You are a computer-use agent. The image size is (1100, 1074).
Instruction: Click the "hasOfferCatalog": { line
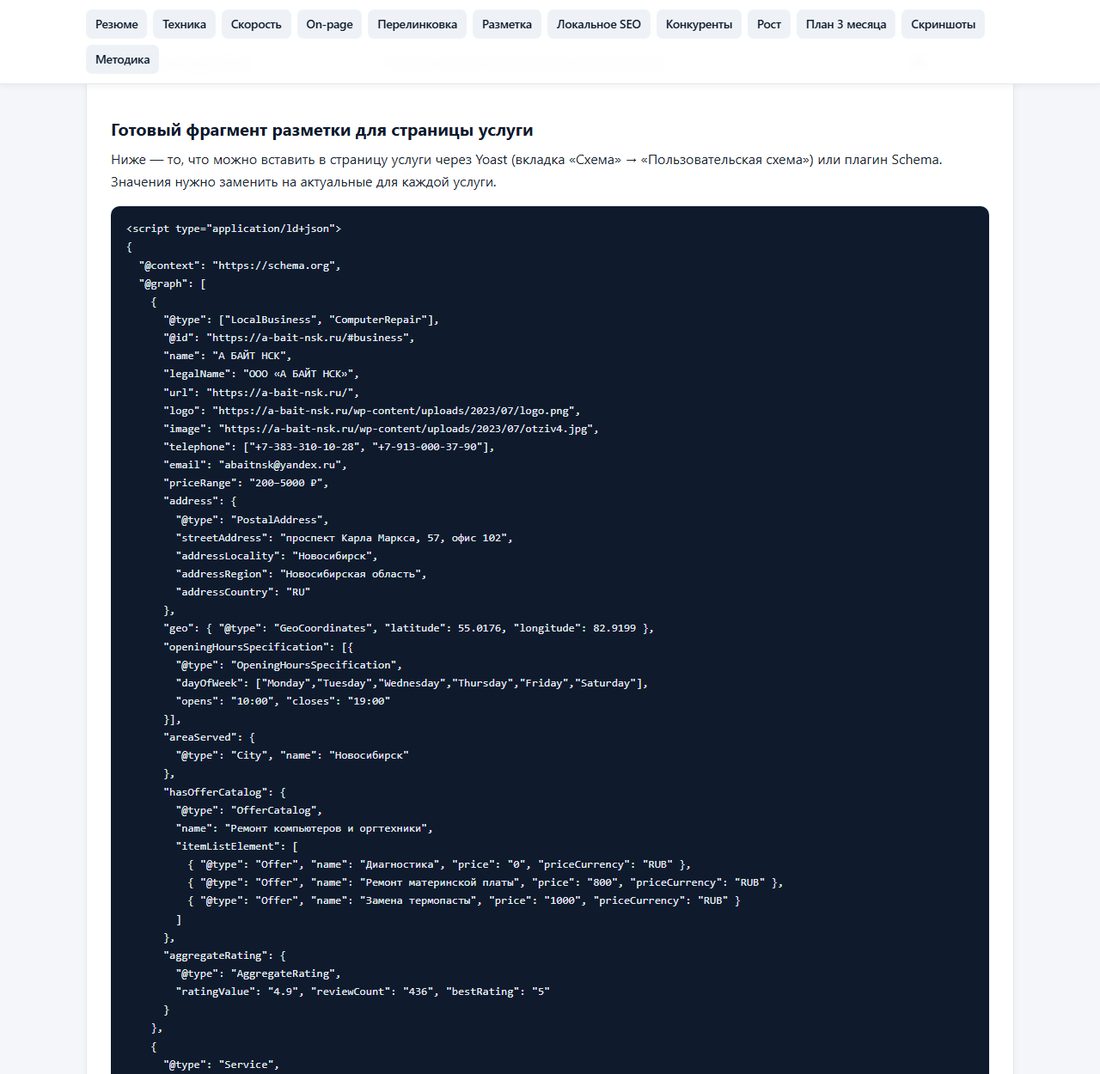(x=224, y=792)
